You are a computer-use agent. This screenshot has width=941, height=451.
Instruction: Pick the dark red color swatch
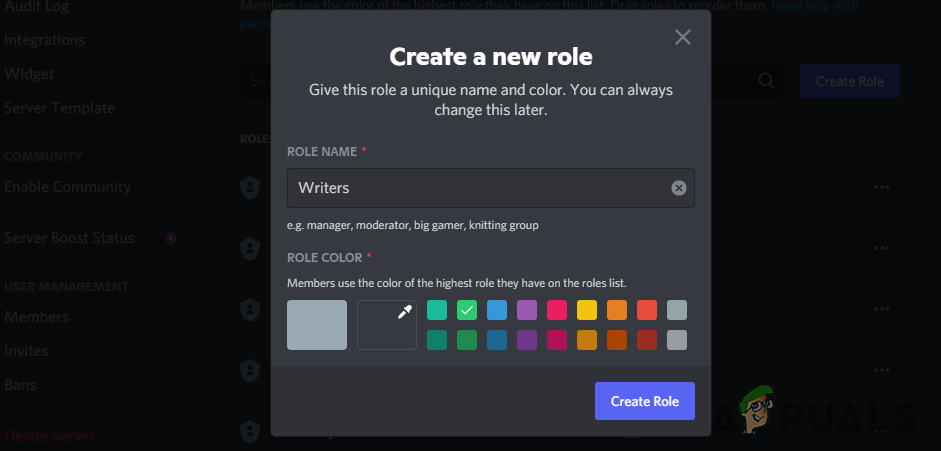point(647,340)
